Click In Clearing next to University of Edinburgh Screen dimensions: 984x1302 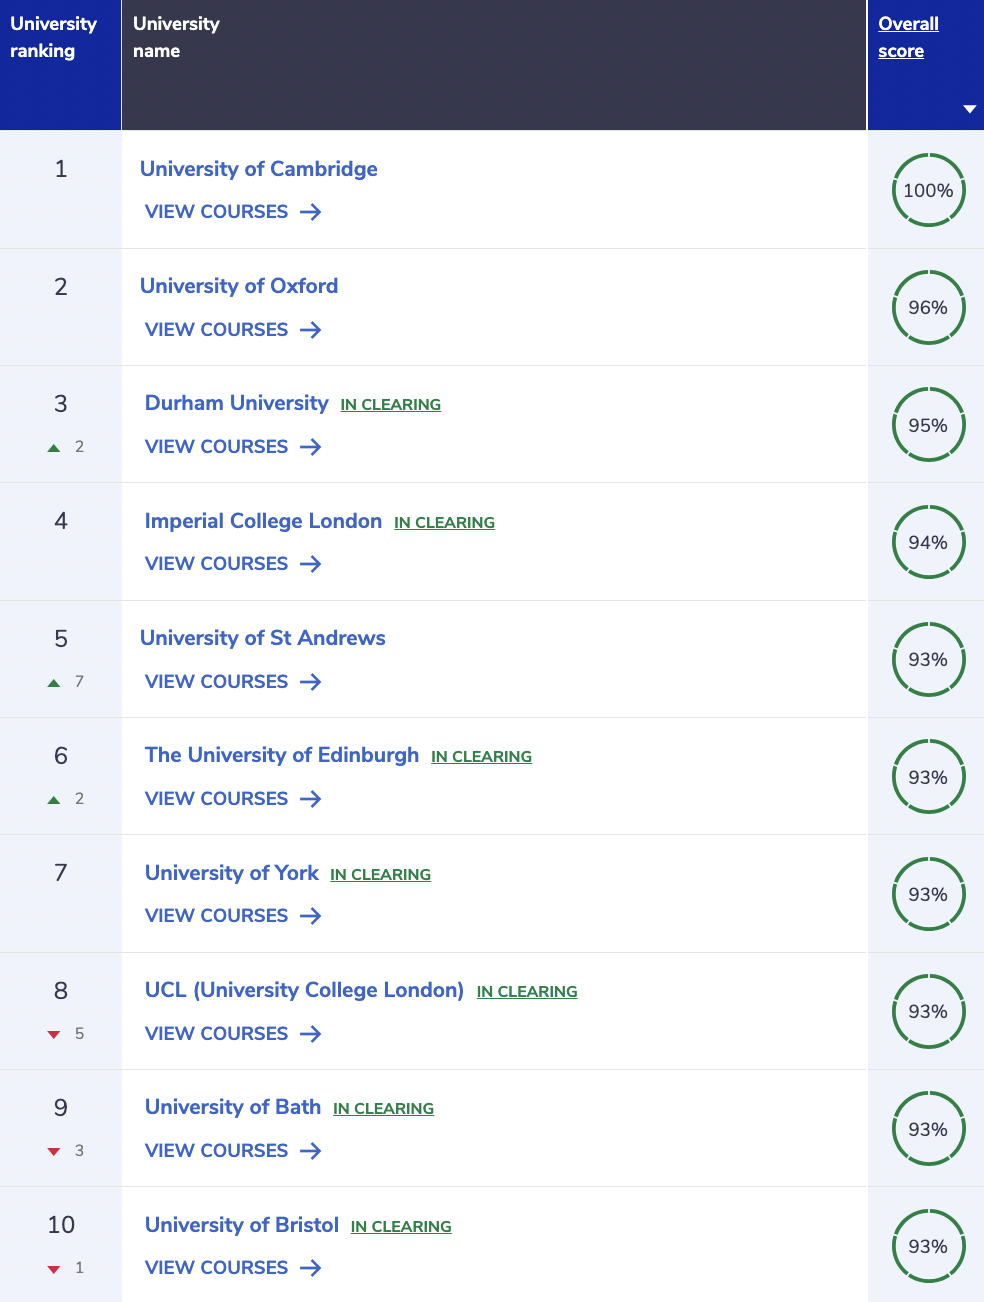tap(481, 757)
